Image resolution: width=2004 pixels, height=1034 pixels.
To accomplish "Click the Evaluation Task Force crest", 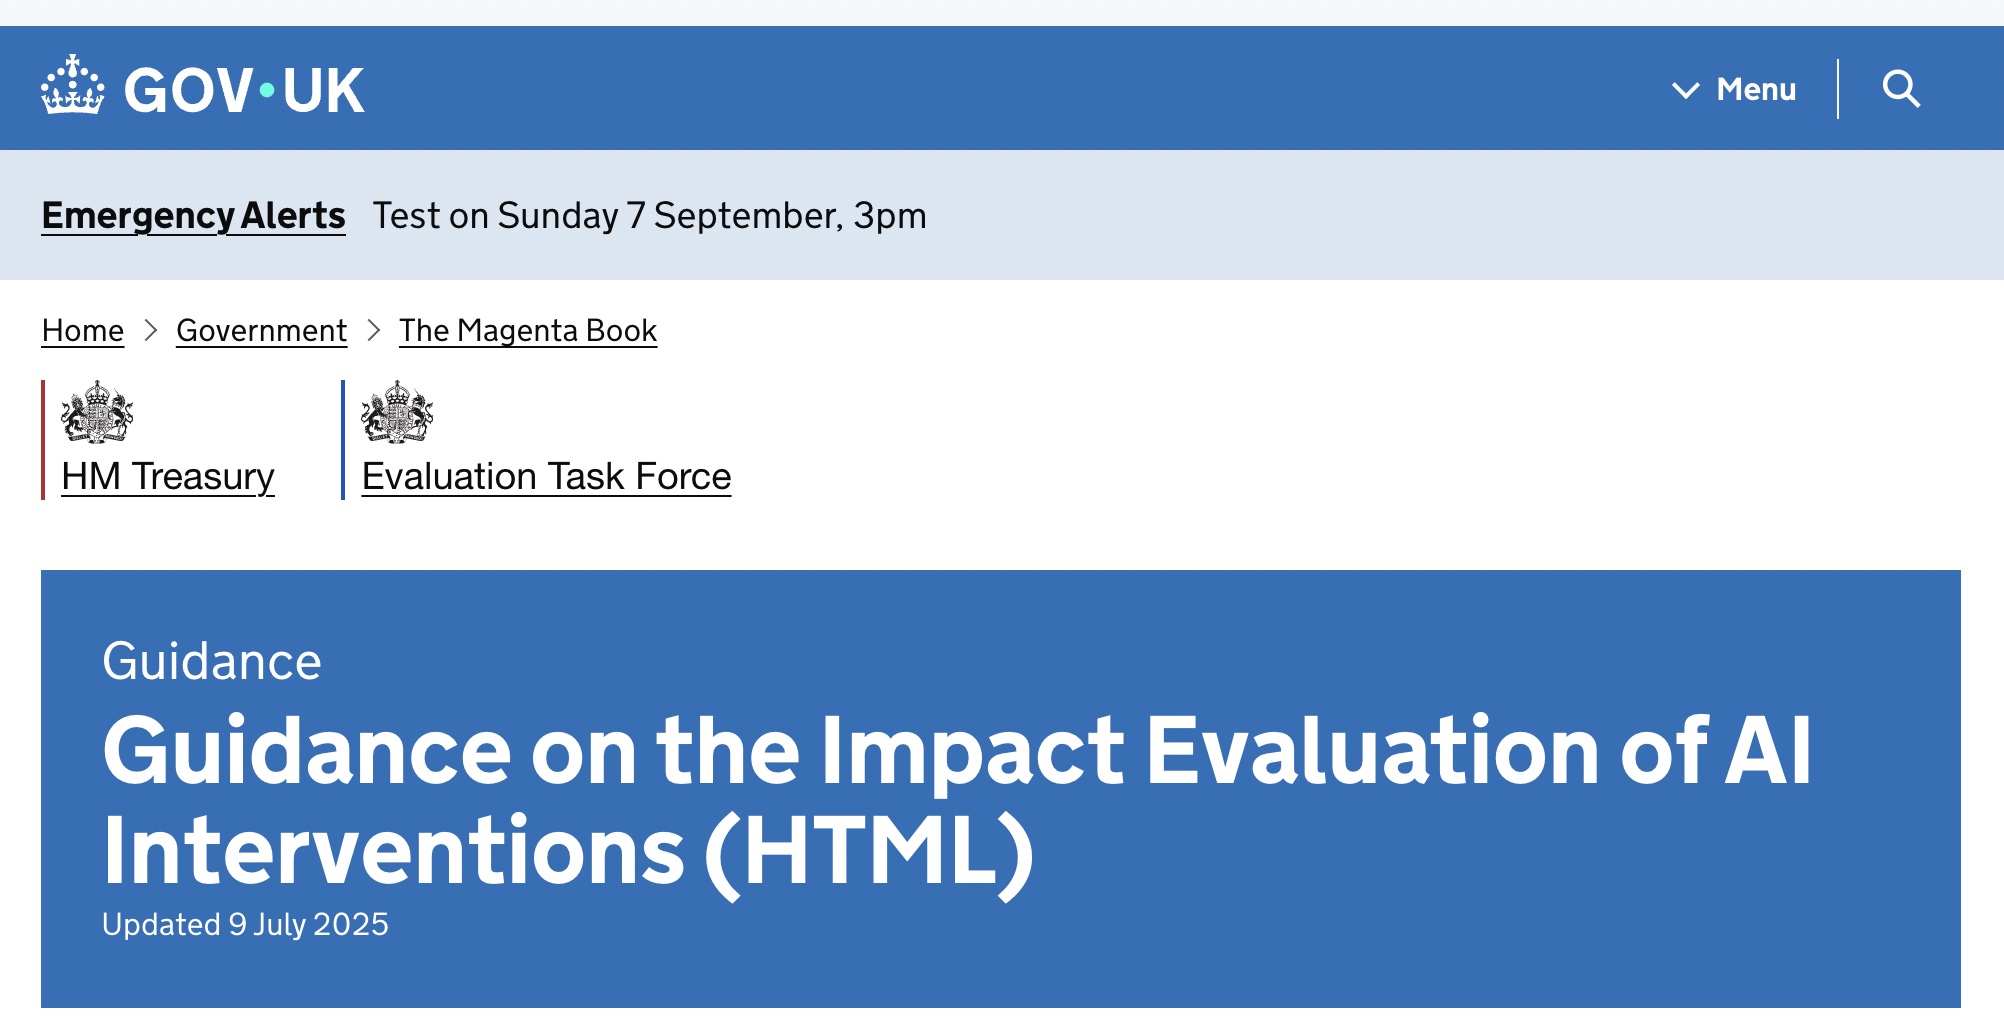I will [397, 412].
